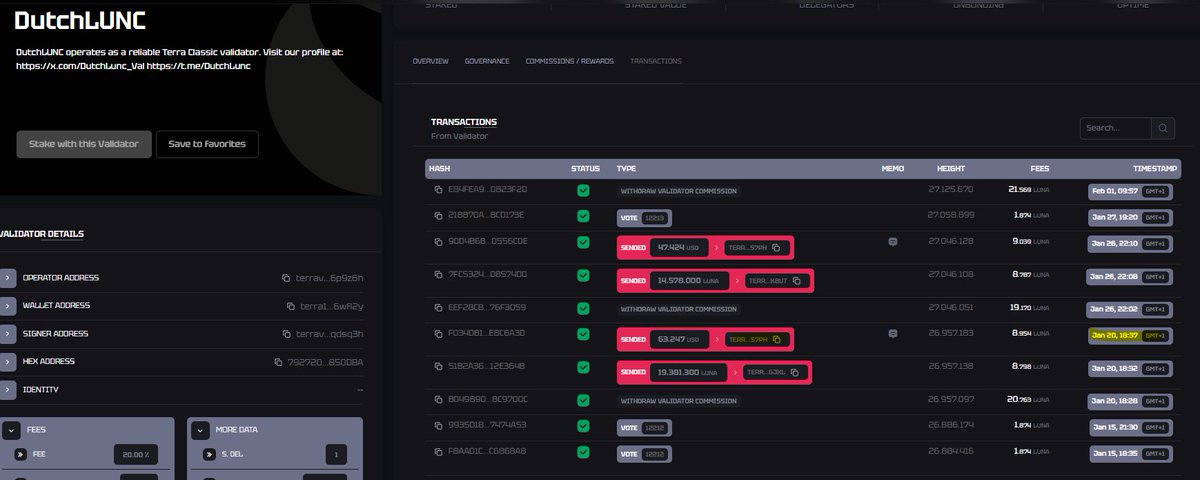Image resolution: width=1200 pixels, height=480 pixels.
Task: Expand the S. Del entry arrow
Action: (207, 455)
